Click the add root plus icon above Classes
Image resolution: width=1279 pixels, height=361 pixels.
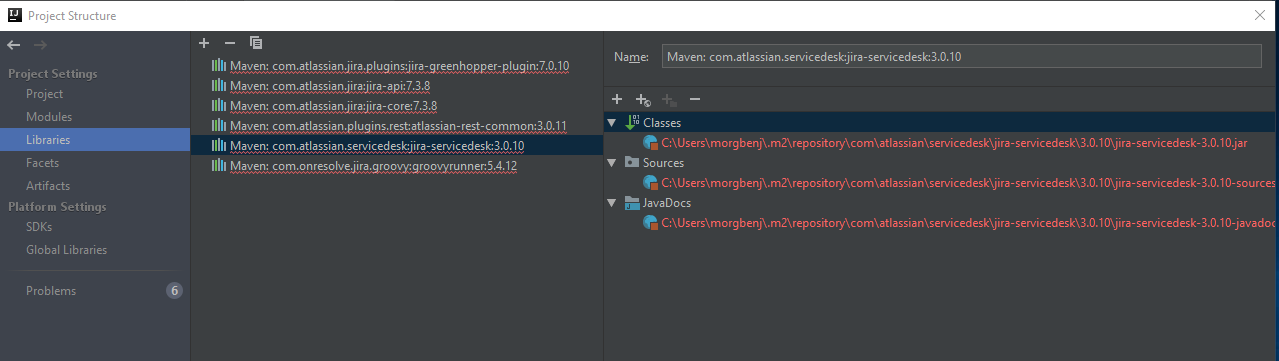pos(617,99)
